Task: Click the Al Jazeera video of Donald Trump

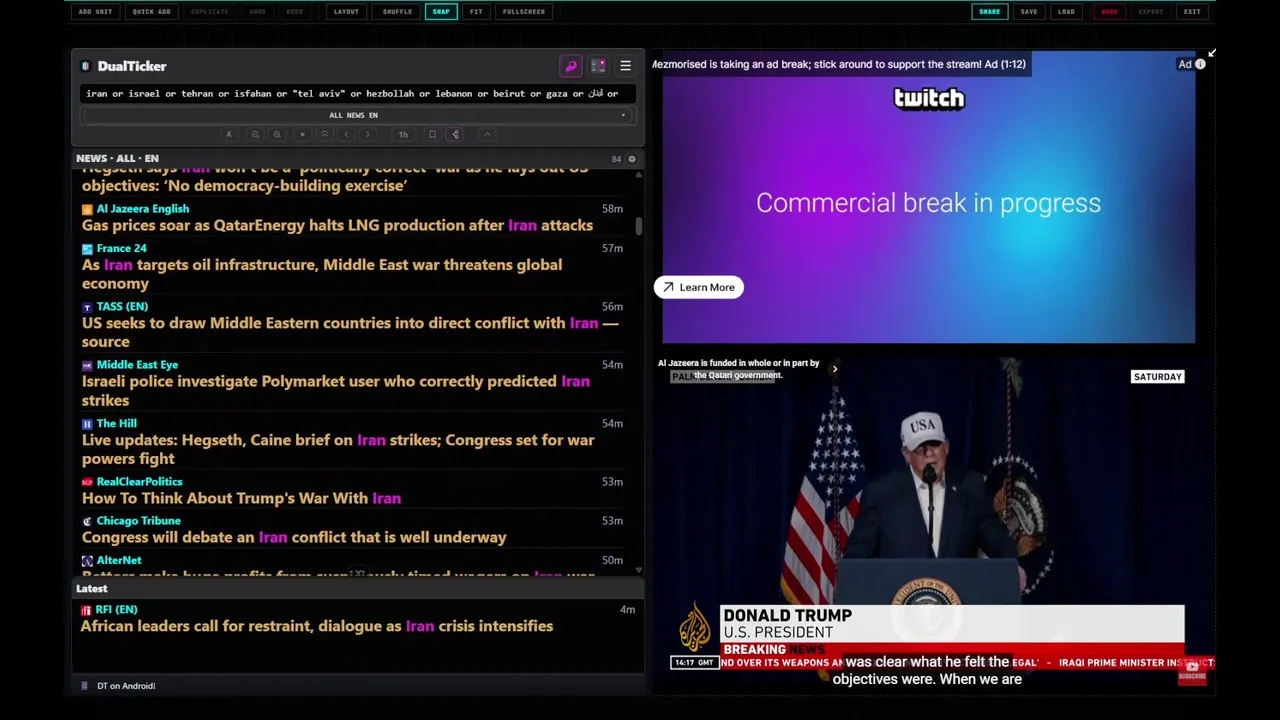Action: pos(933,522)
